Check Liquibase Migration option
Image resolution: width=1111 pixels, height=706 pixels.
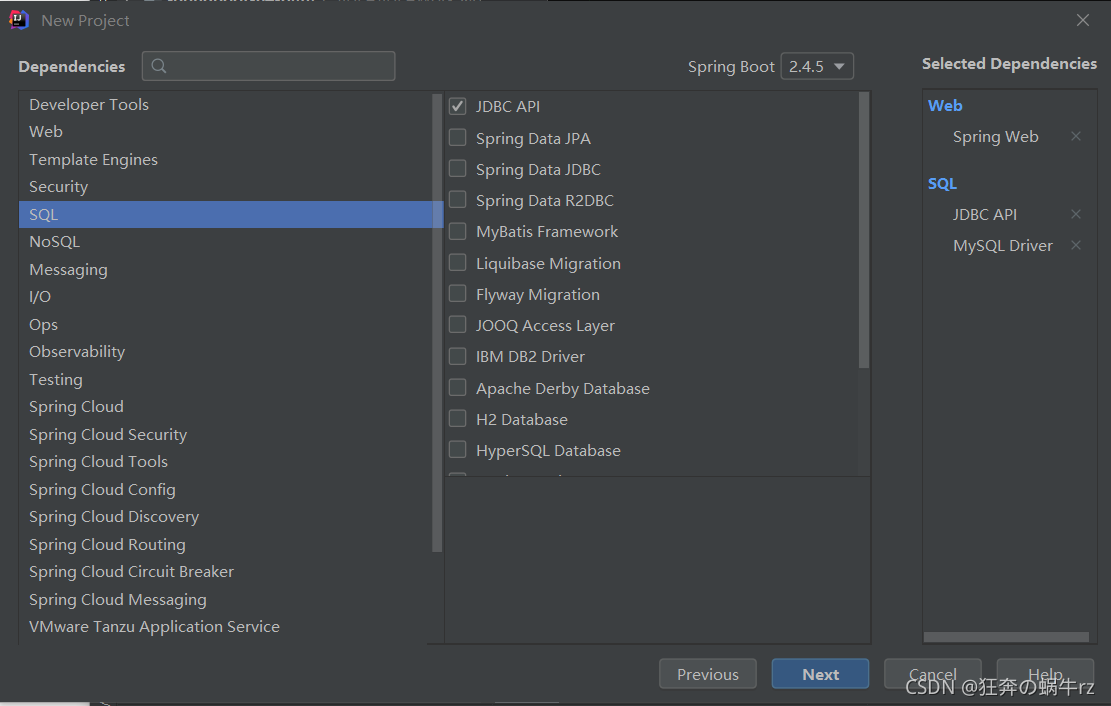[x=458, y=262]
